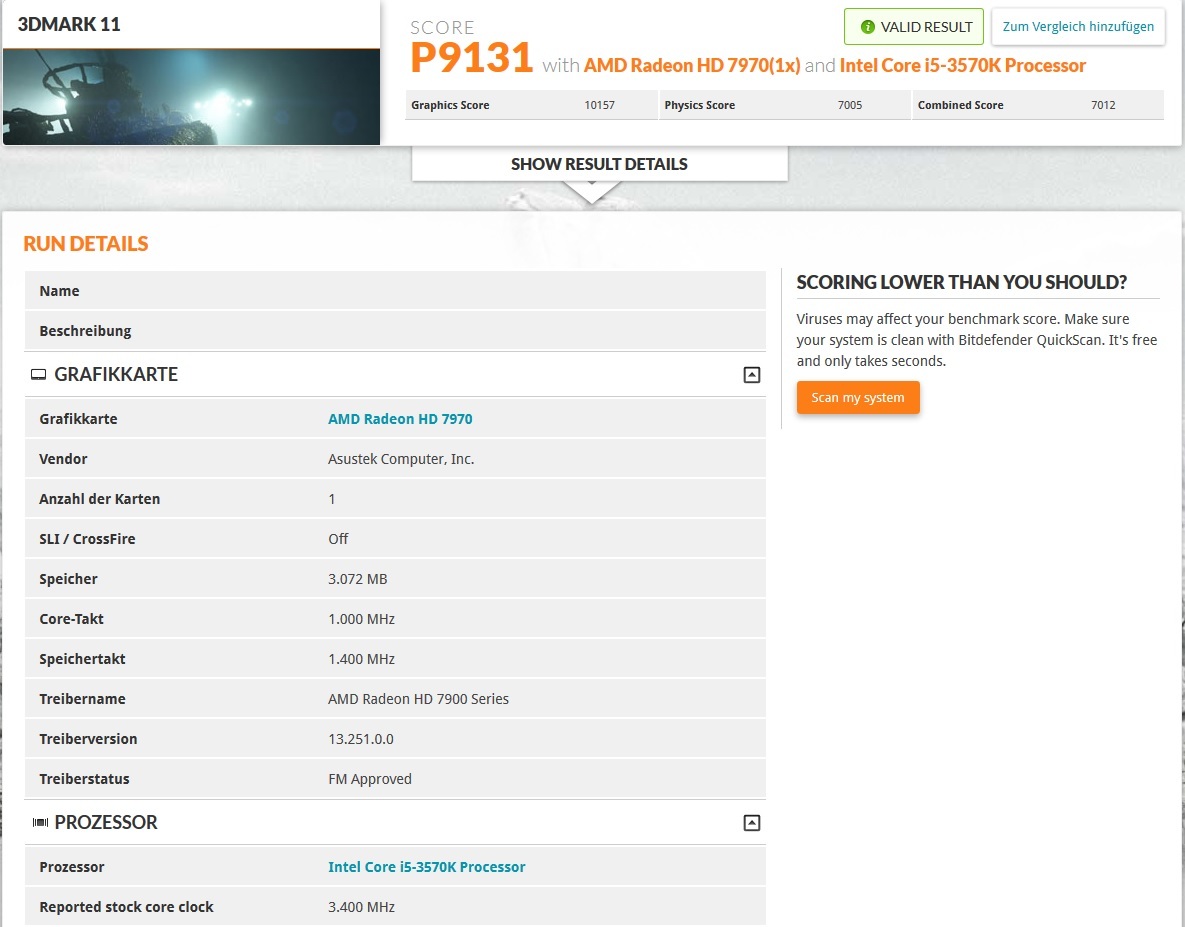
Task: Add result via Zum Vergleich hinzufügen
Action: (x=1078, y=27)
